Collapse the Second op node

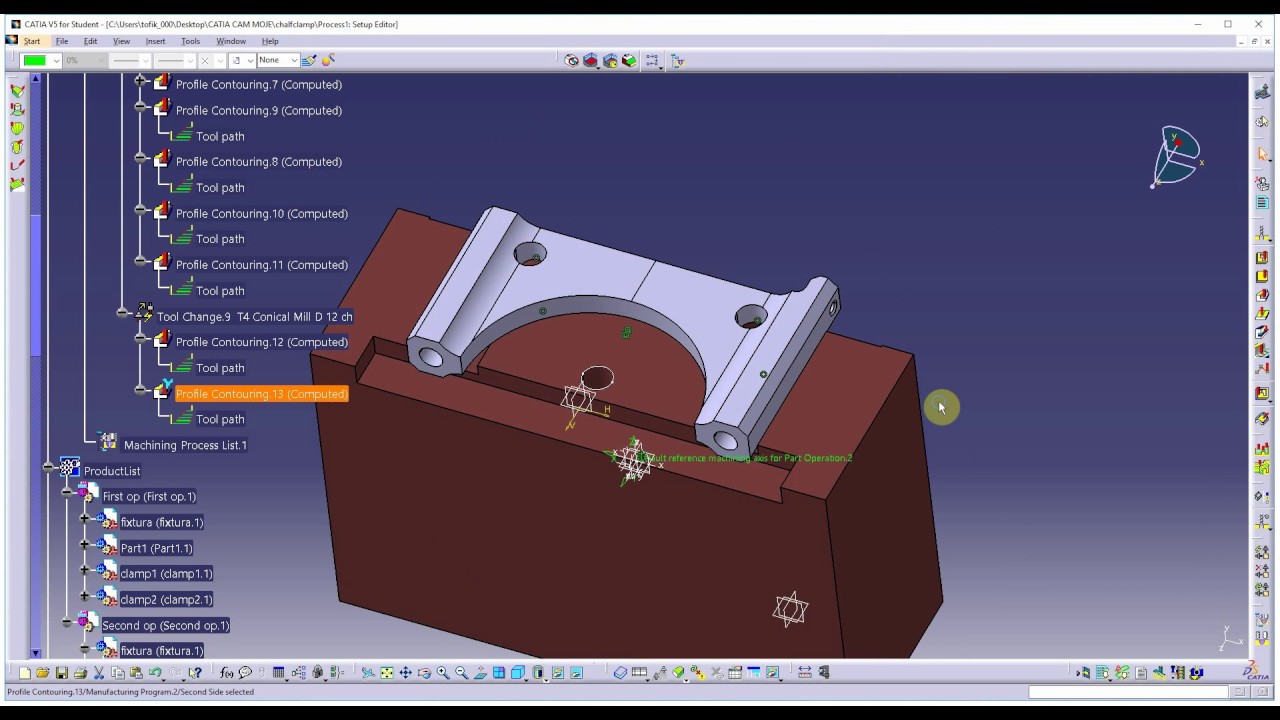[67, 622]
